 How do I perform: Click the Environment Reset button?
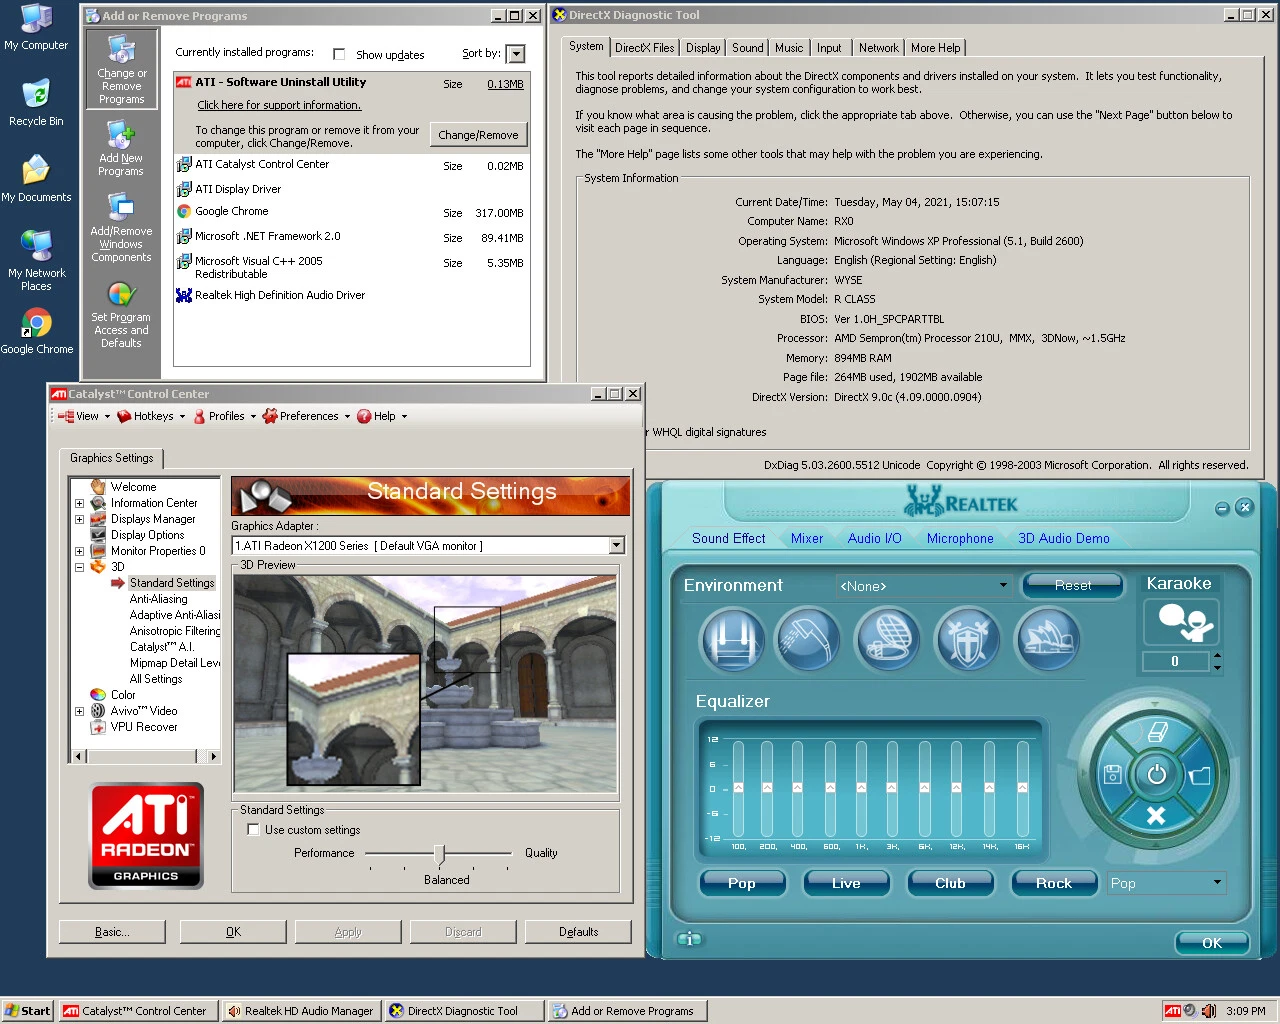(1073, 586)
